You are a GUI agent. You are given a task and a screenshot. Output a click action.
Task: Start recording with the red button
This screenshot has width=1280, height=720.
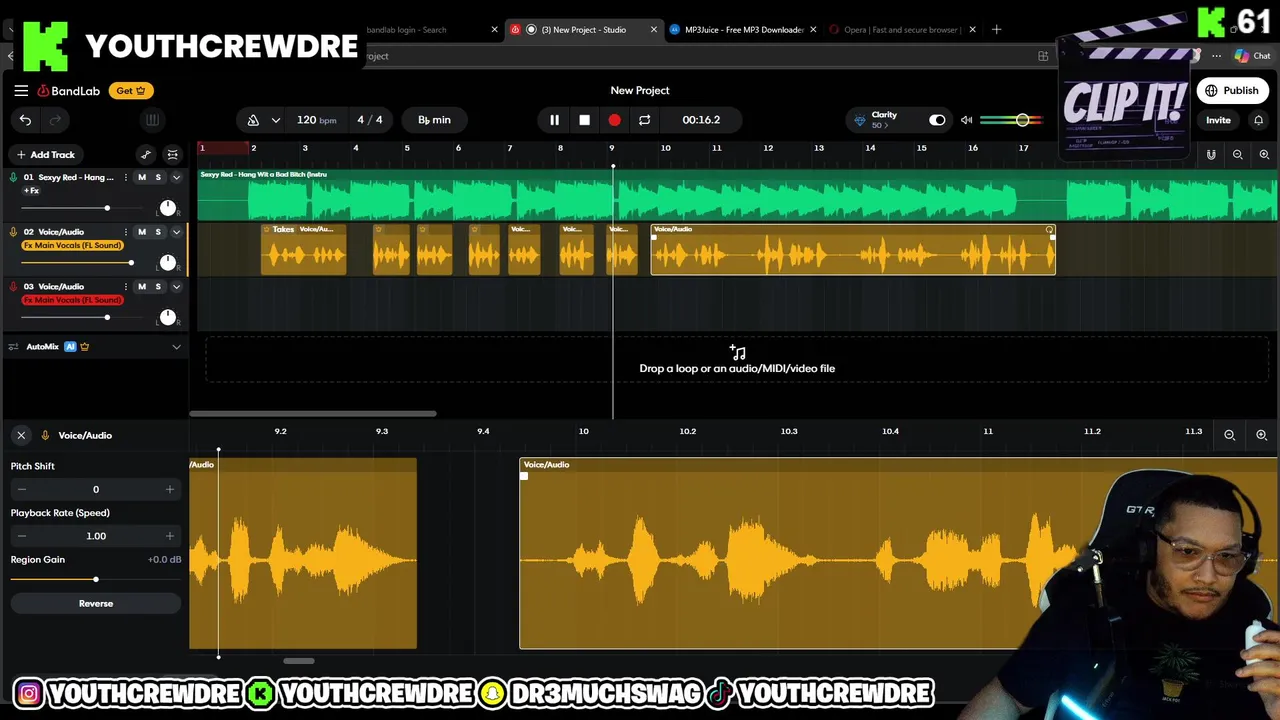pyautogui.click(x=614, y=120)
